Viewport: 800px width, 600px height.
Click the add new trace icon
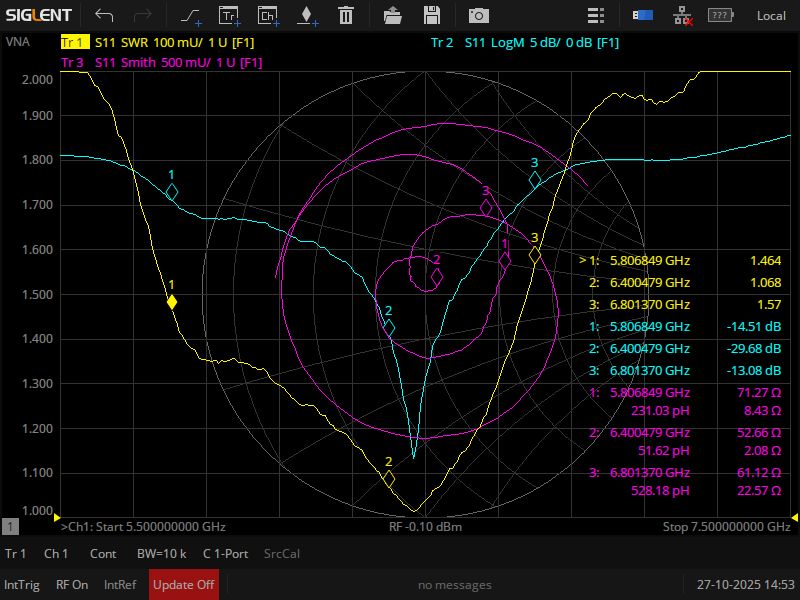(x=229, y=15)
